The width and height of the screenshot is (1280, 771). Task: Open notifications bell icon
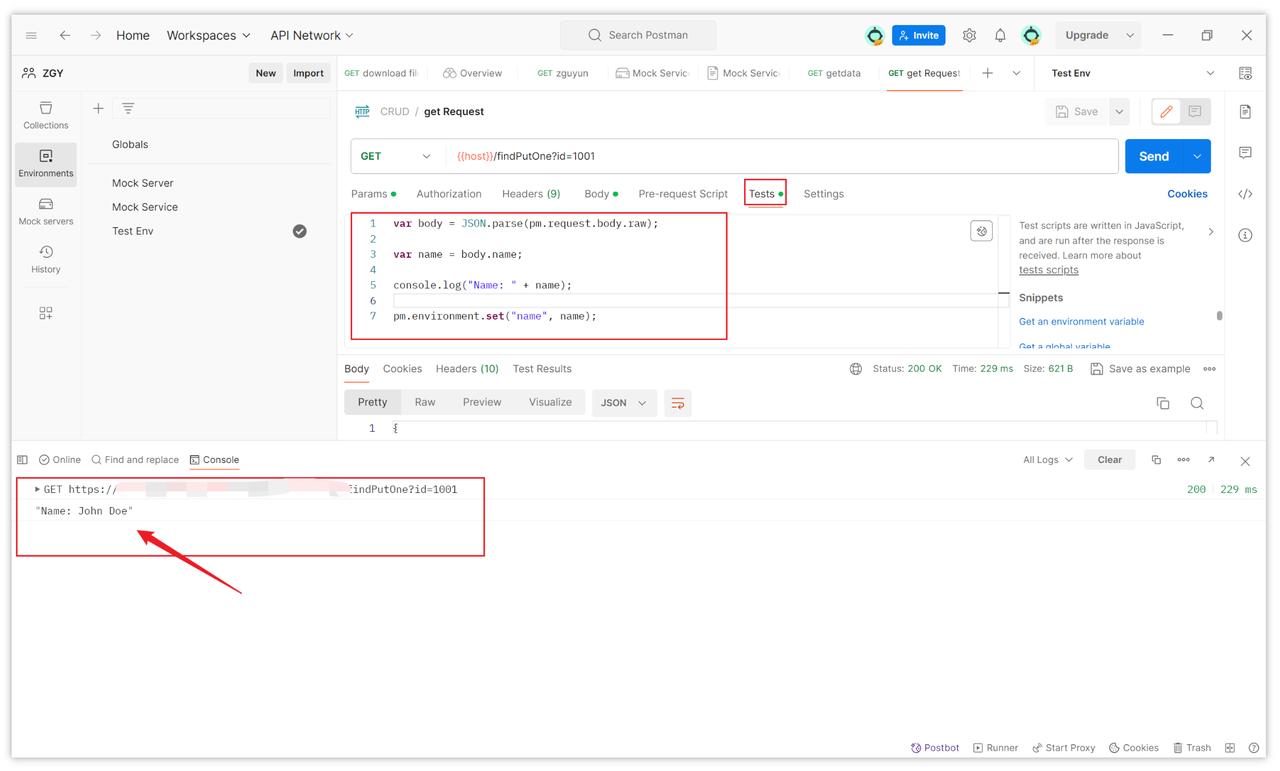coord(1000,35)
